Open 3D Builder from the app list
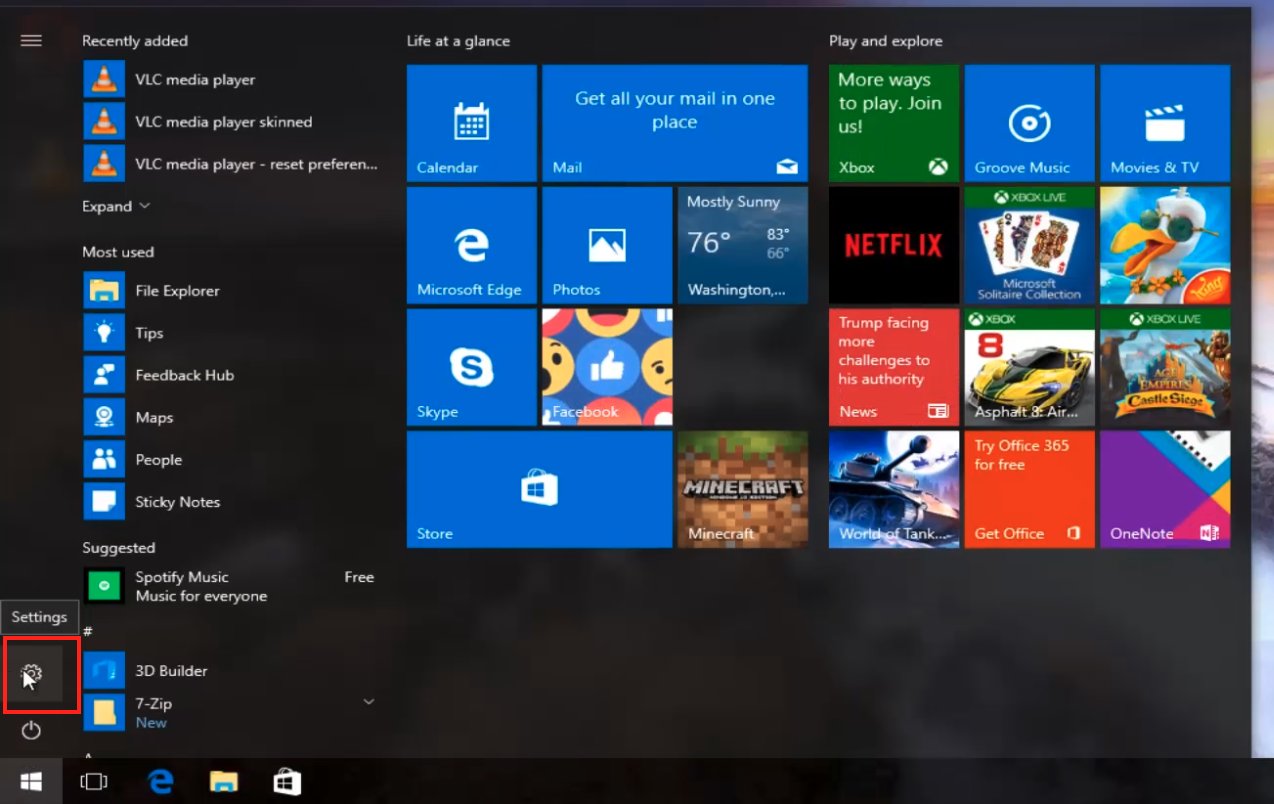 (x=231, y=670)
